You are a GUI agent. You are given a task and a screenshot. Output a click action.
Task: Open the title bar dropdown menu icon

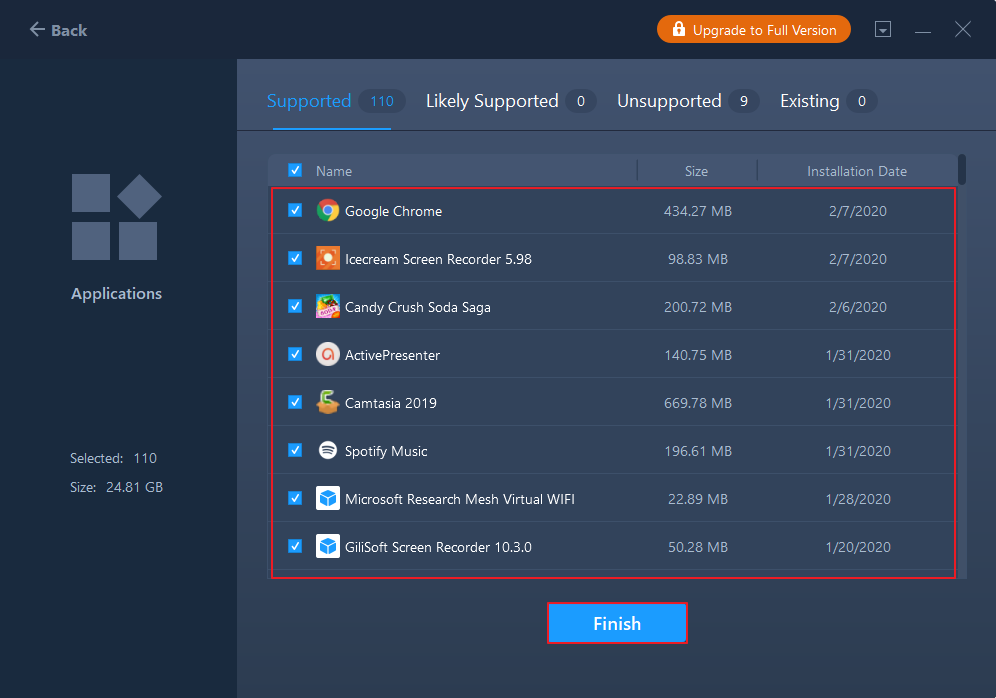click(x=883, y=29)
